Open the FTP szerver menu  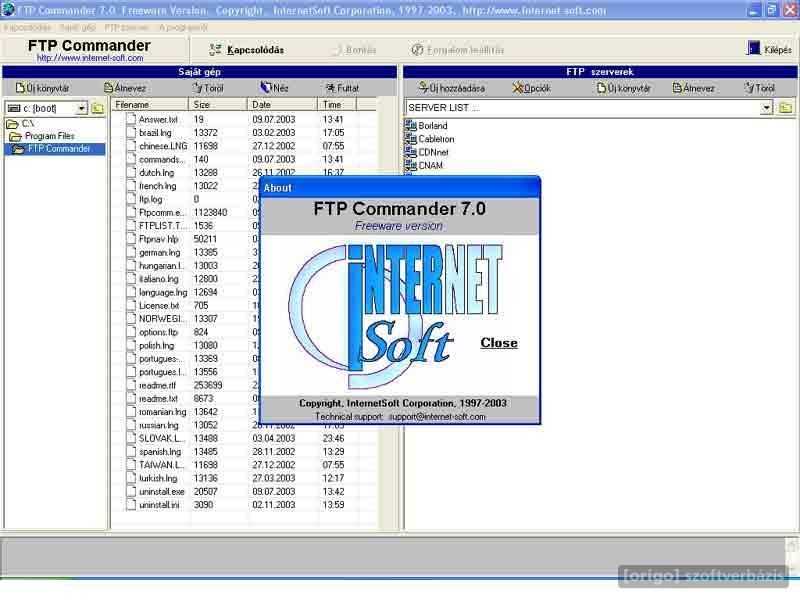(x=127, y=27)
